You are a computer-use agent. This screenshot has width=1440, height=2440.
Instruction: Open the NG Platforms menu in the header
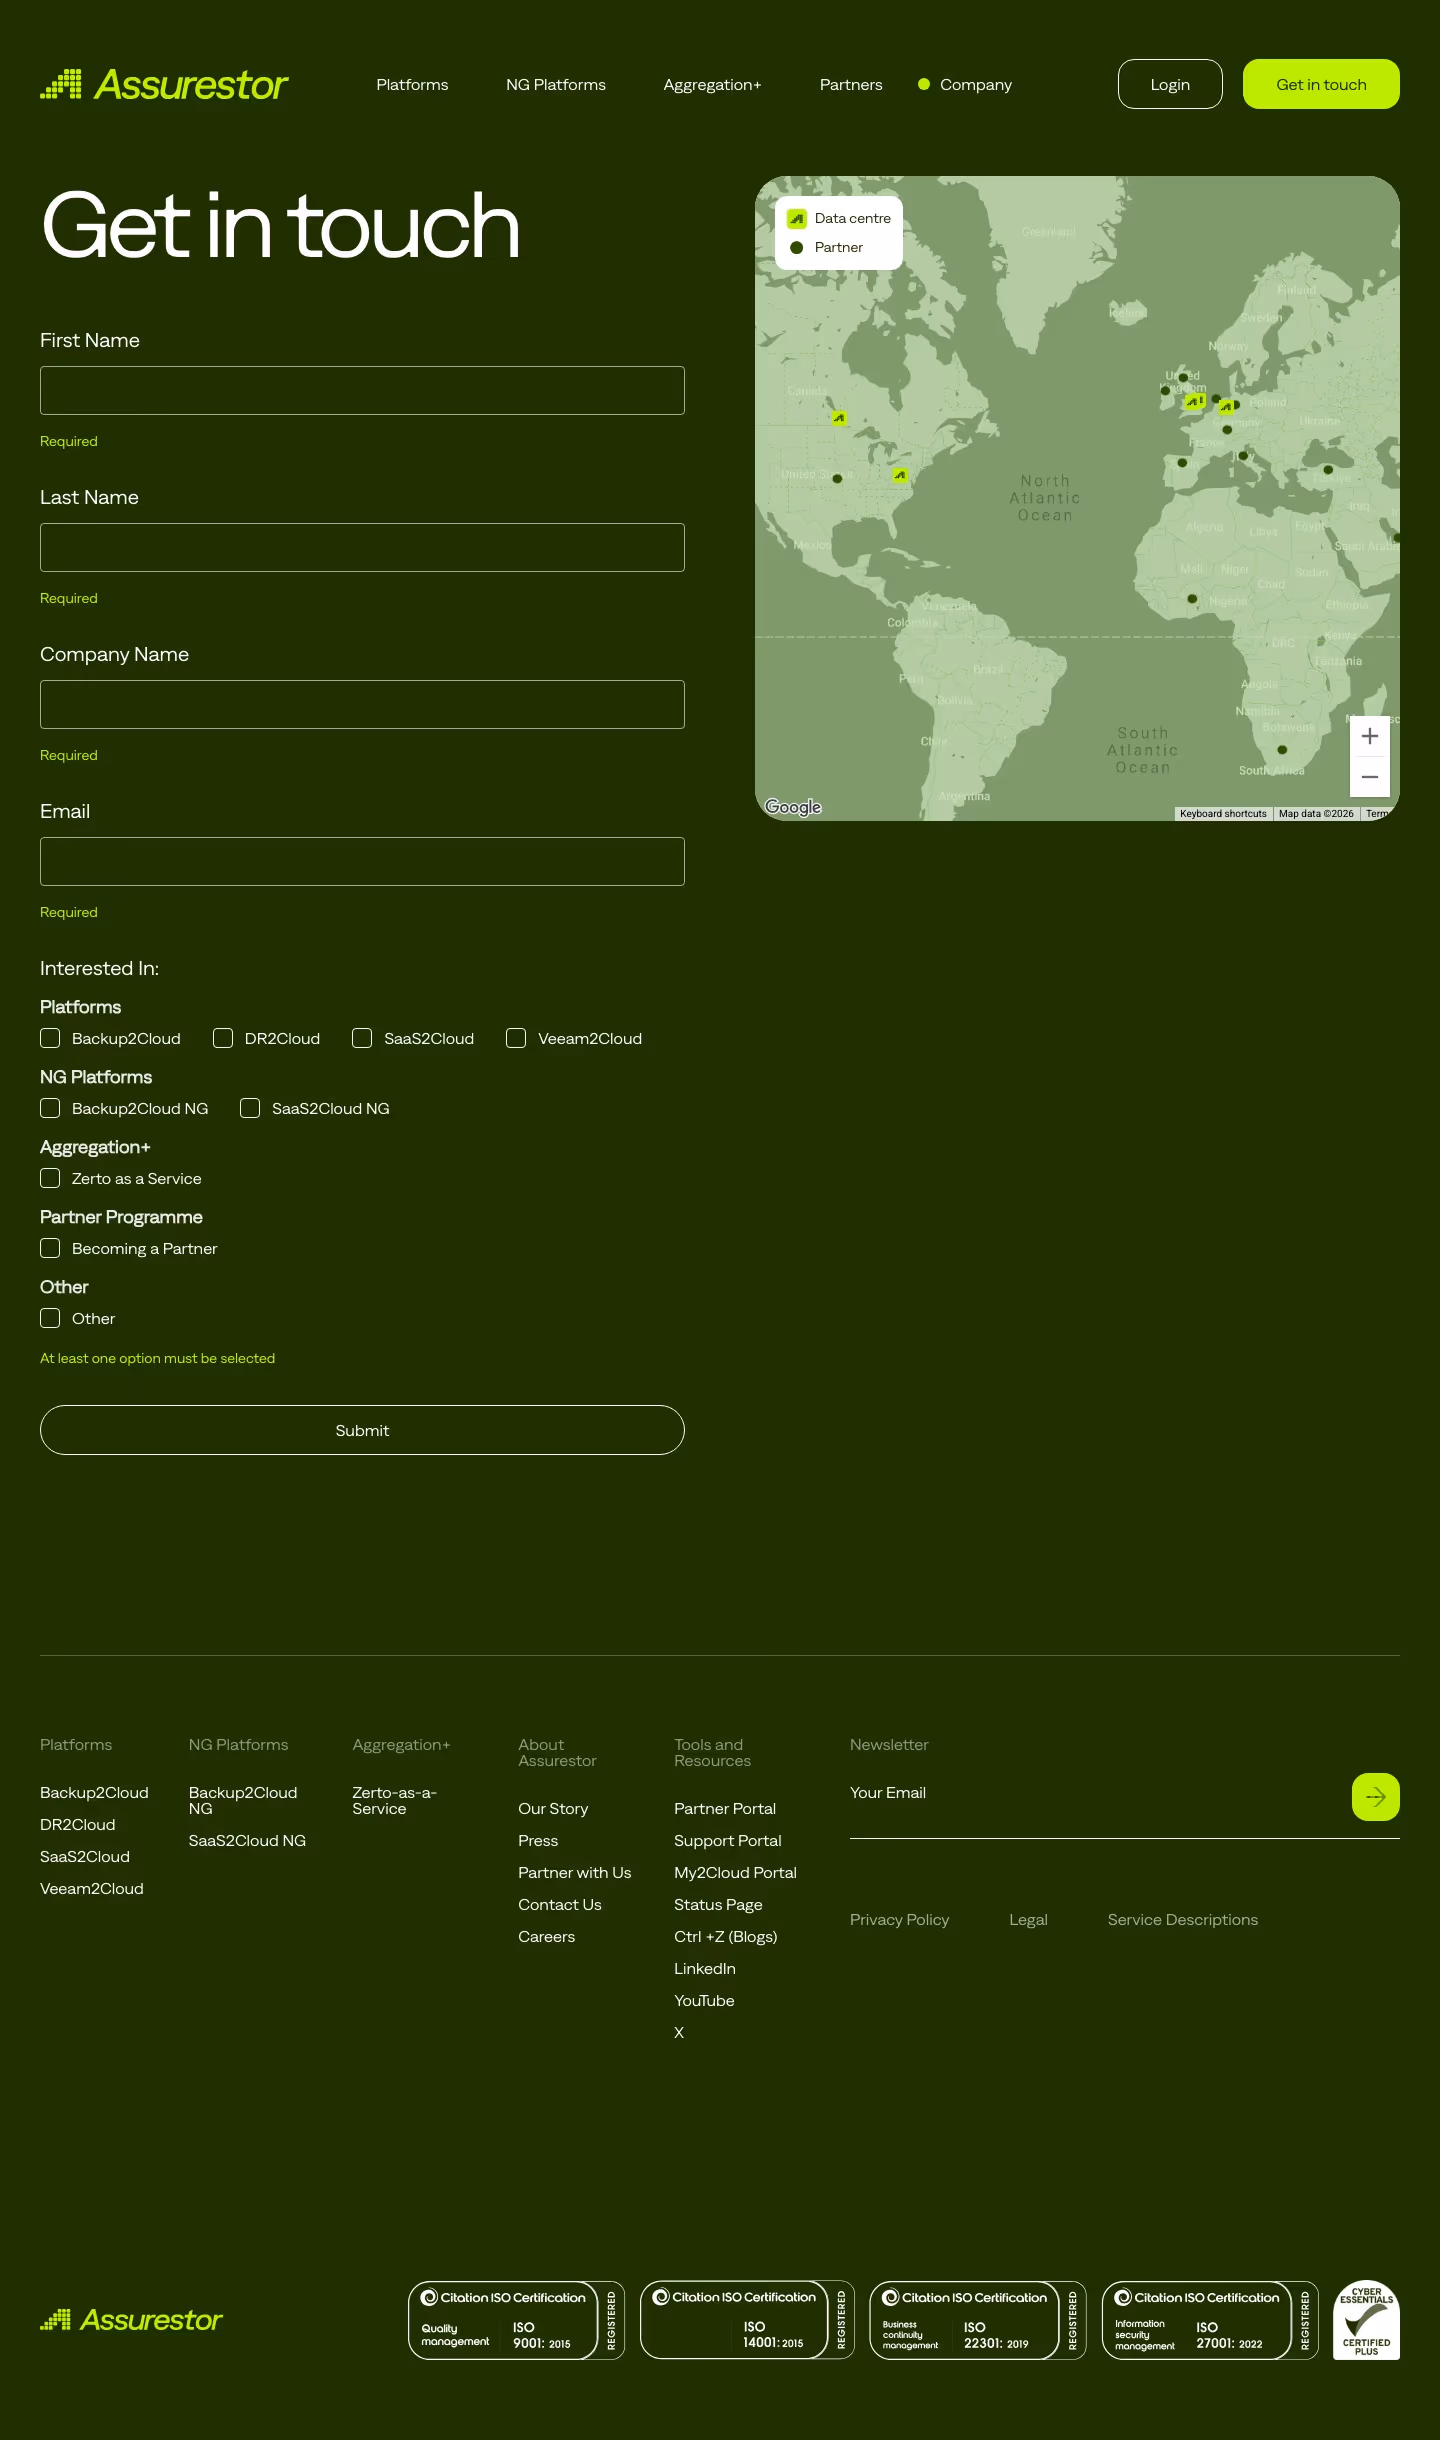(556, 85)
